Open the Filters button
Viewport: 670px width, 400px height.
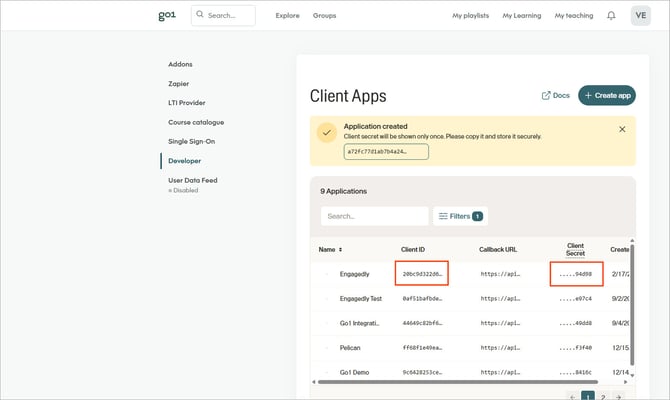click(x=460, y=216)
